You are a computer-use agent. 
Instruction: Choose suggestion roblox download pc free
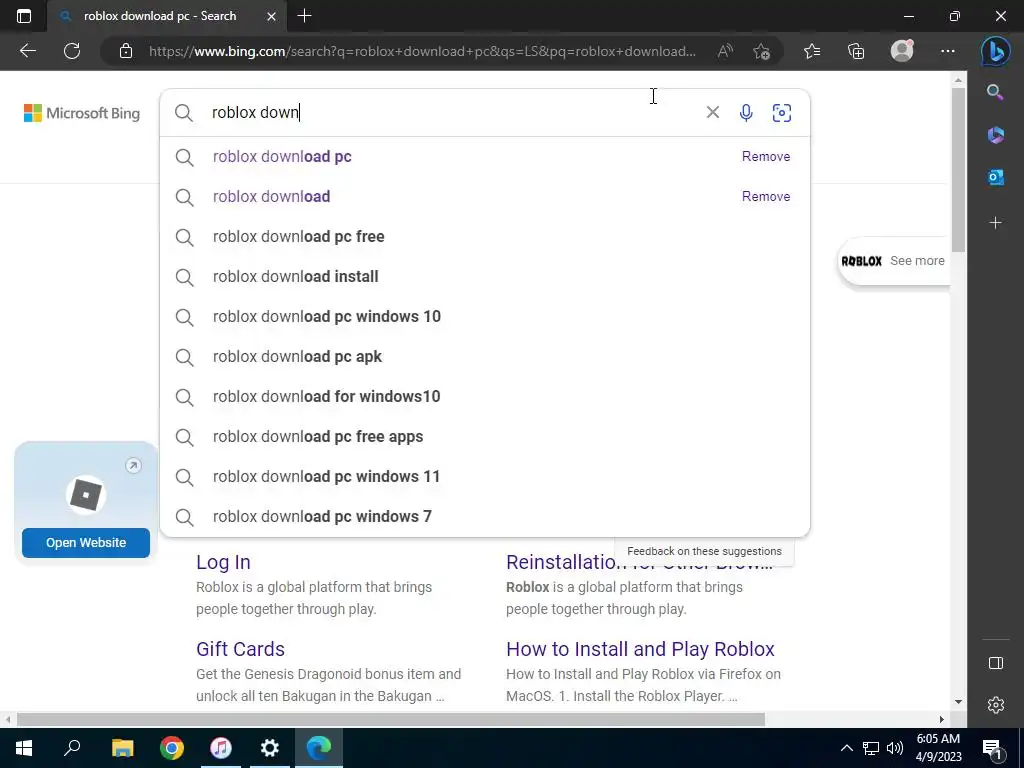[x=485, y=236]
